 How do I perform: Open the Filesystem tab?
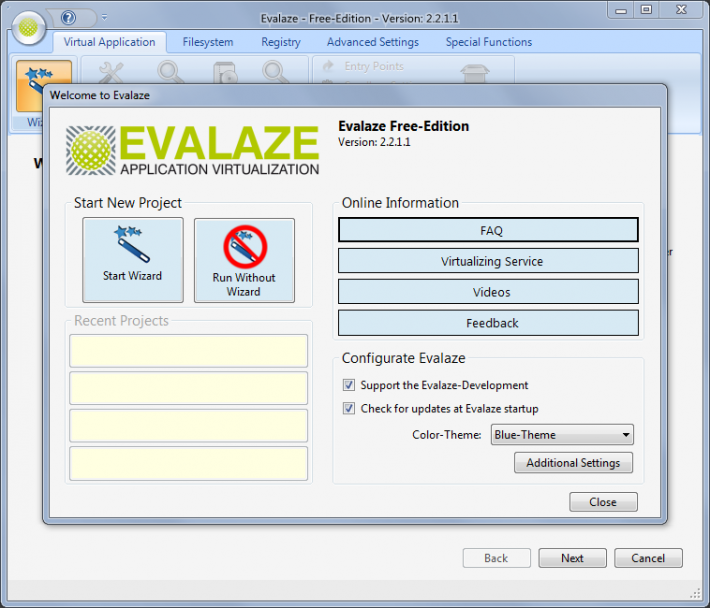(208, 42)
